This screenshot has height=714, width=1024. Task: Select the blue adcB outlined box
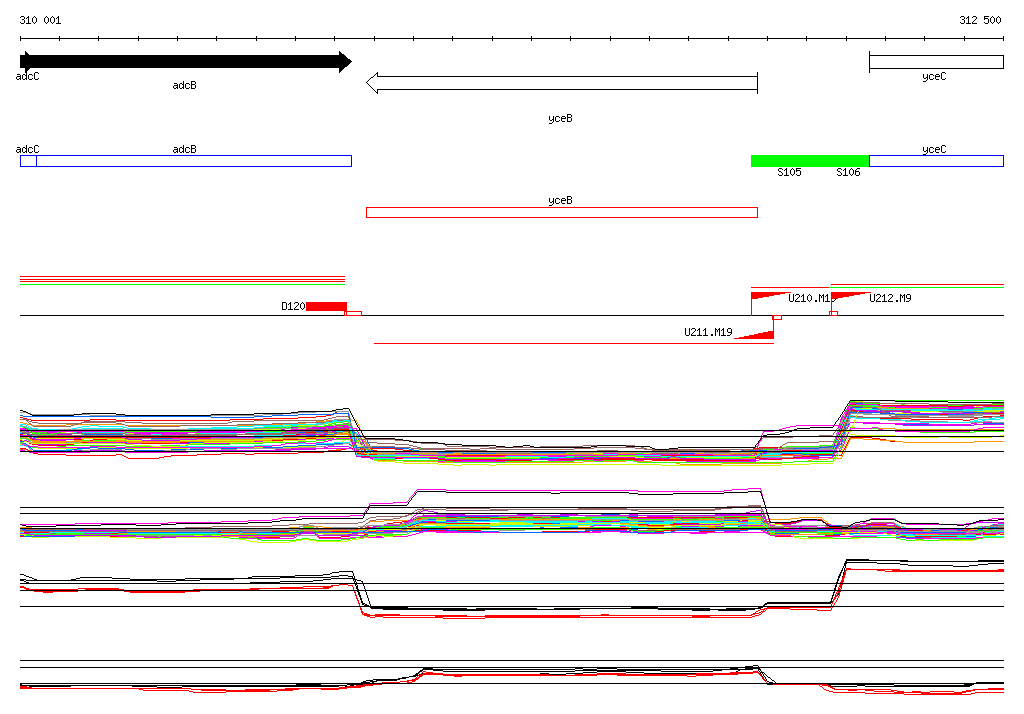click(194, 161)
